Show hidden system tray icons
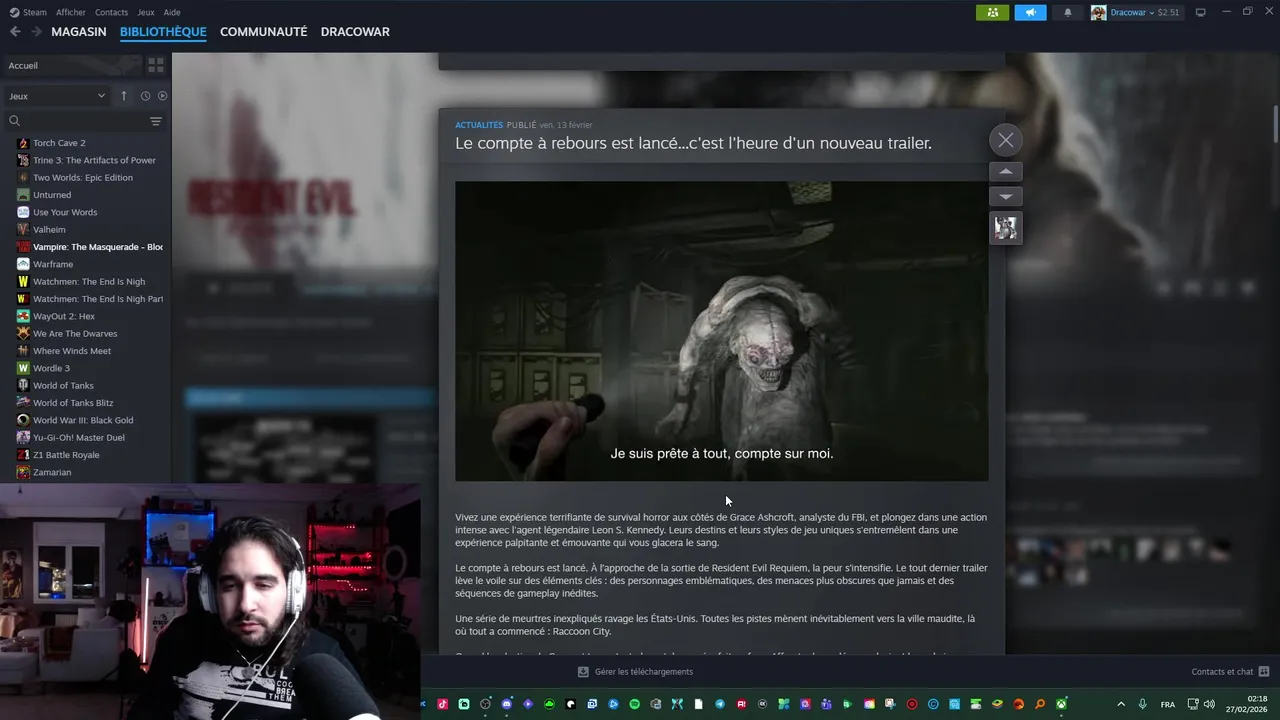 click(1120, 704)
